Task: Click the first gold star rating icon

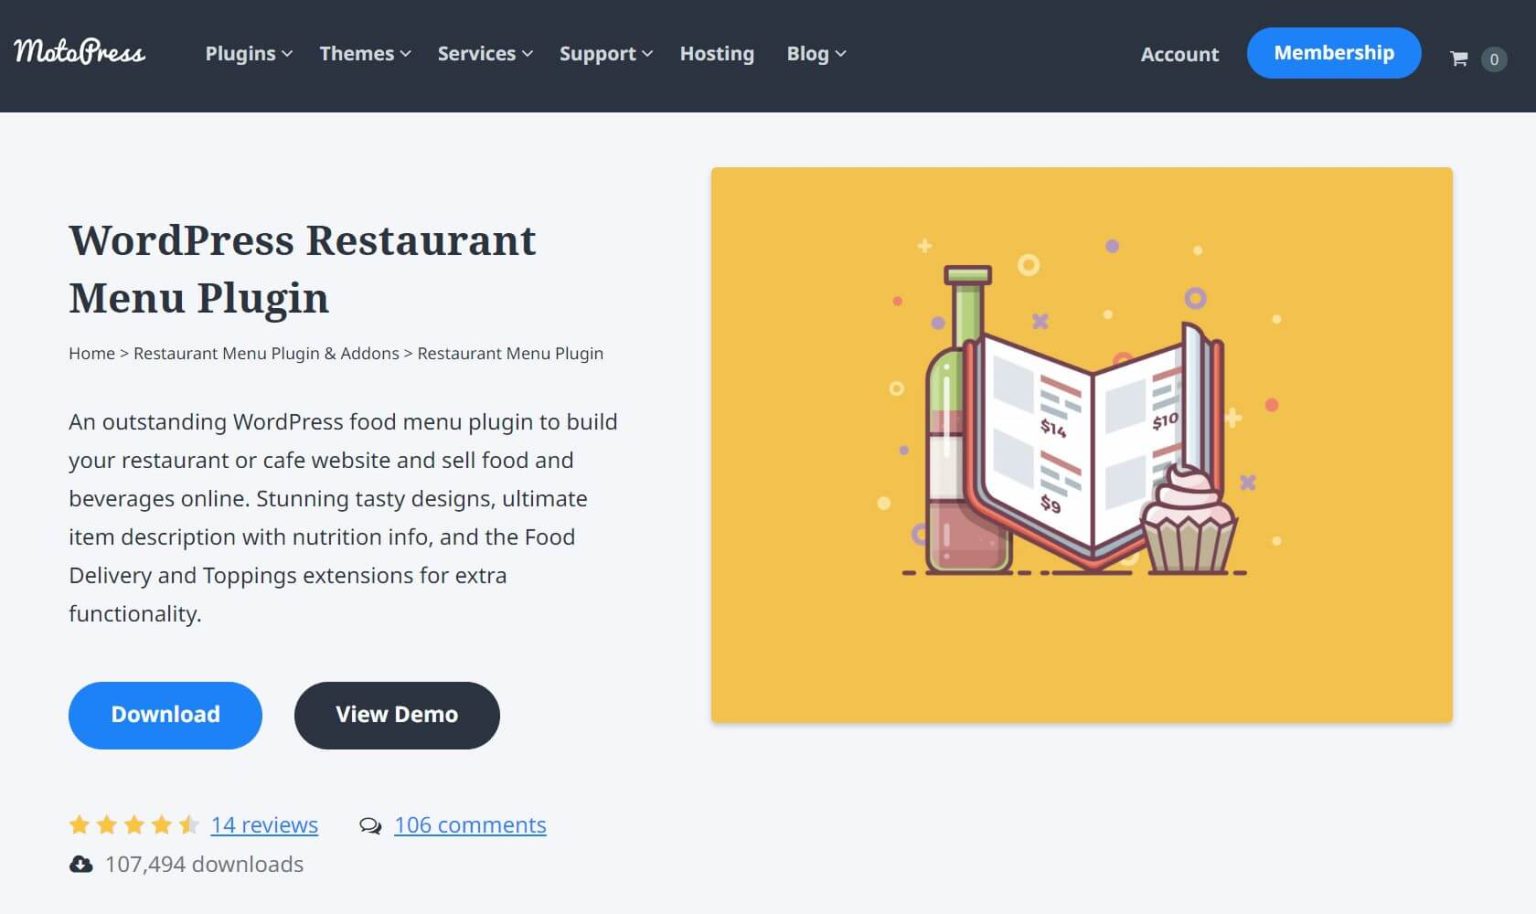Action: [x=80, y=824]
